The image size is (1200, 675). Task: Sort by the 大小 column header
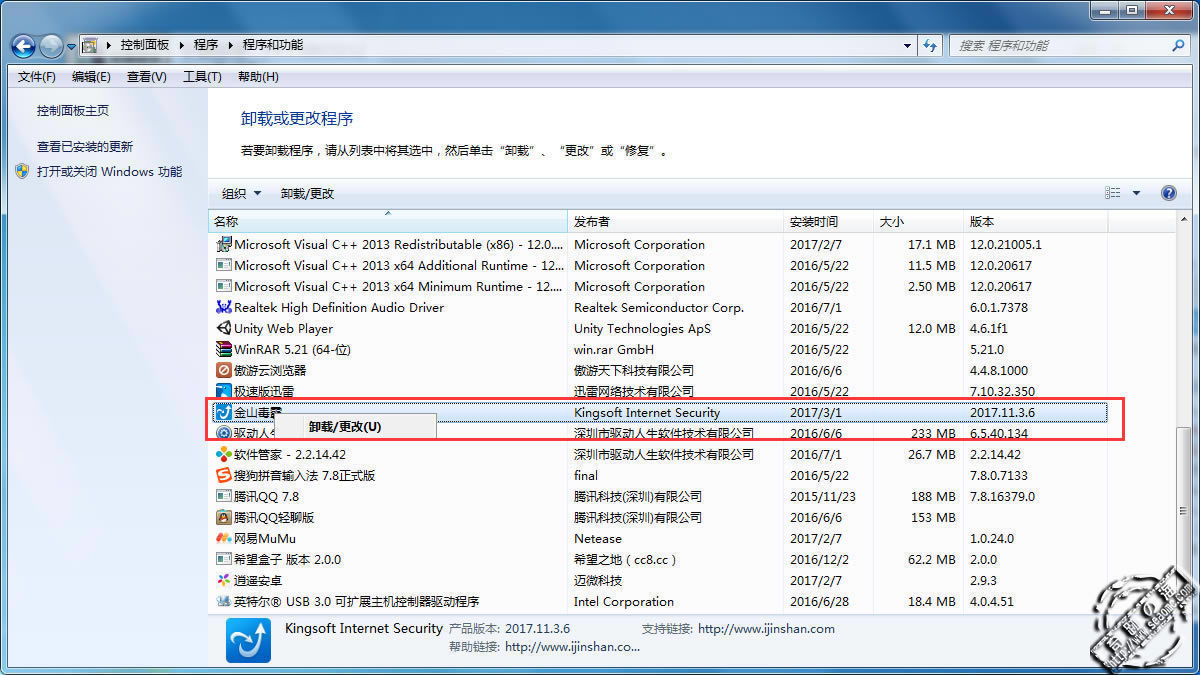[918, 221]
